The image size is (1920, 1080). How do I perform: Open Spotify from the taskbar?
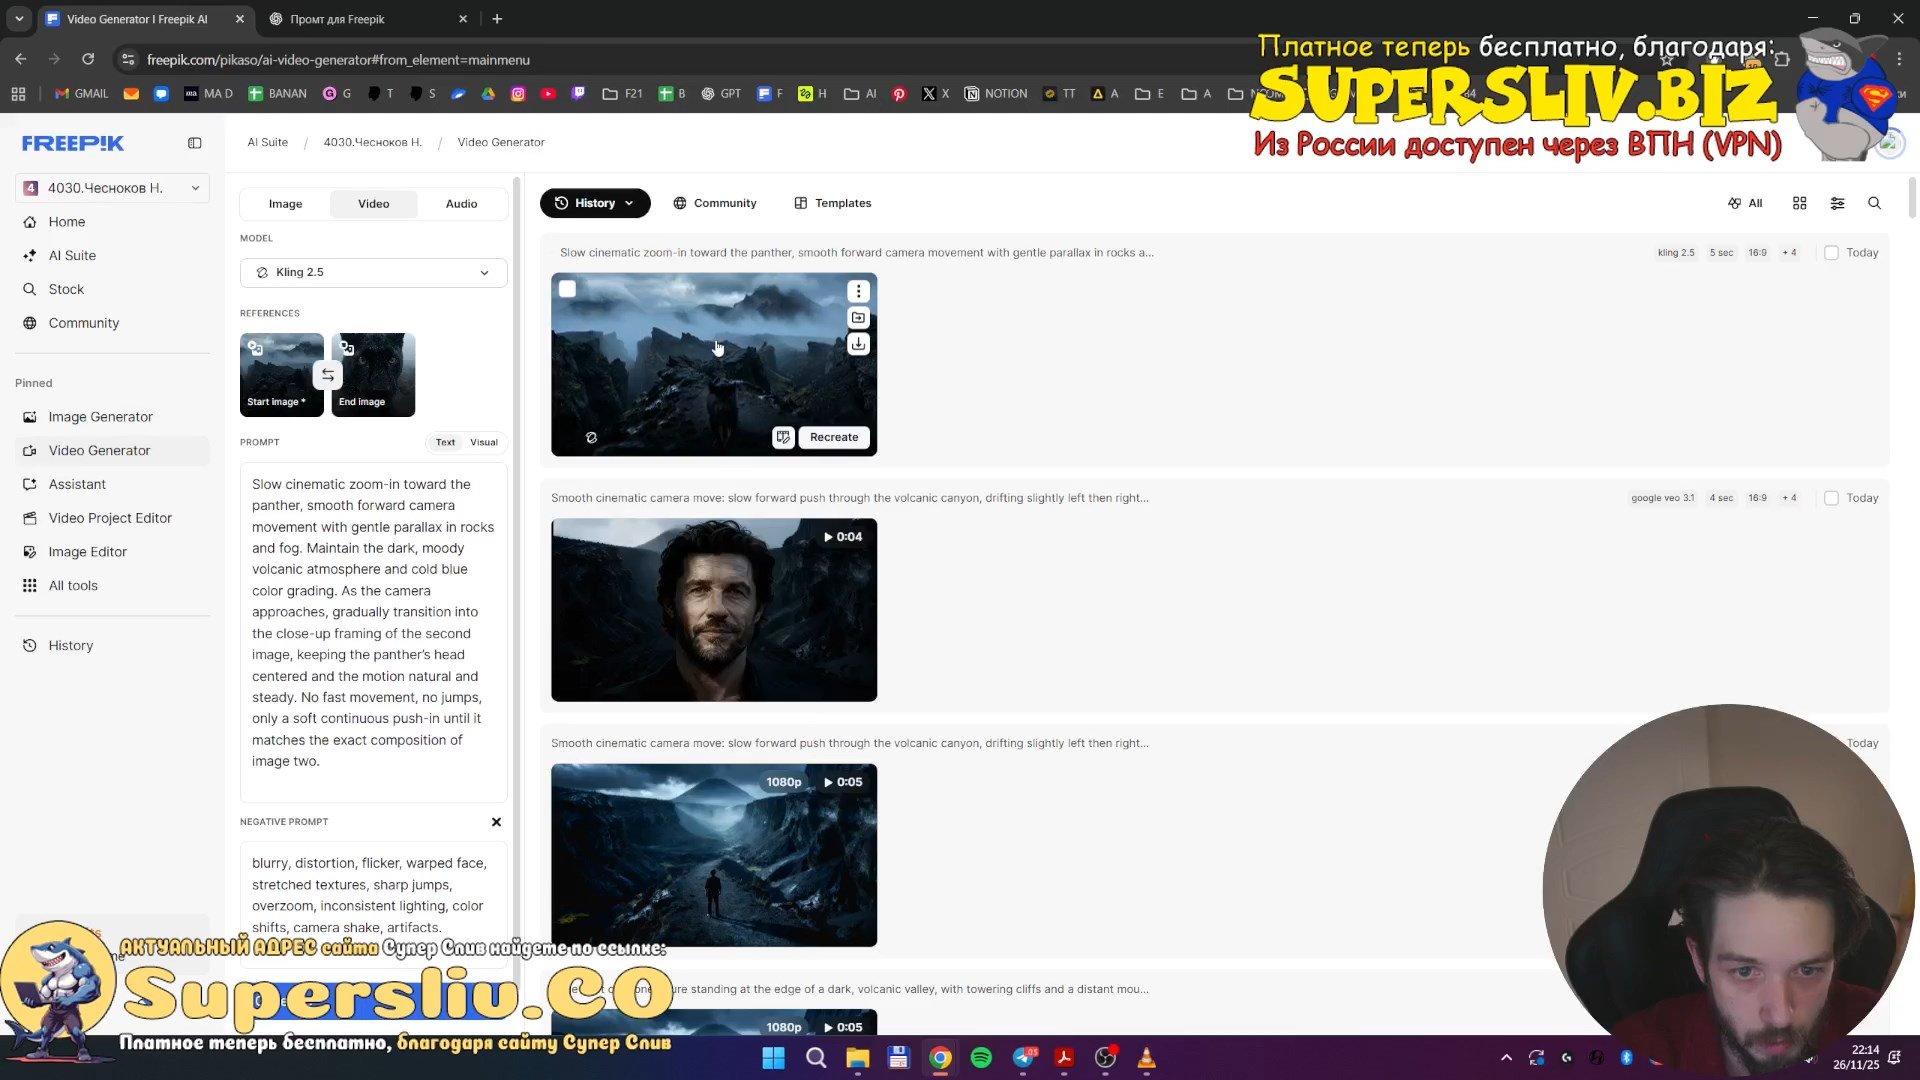pyautogui.click(x=981, y=1058)
